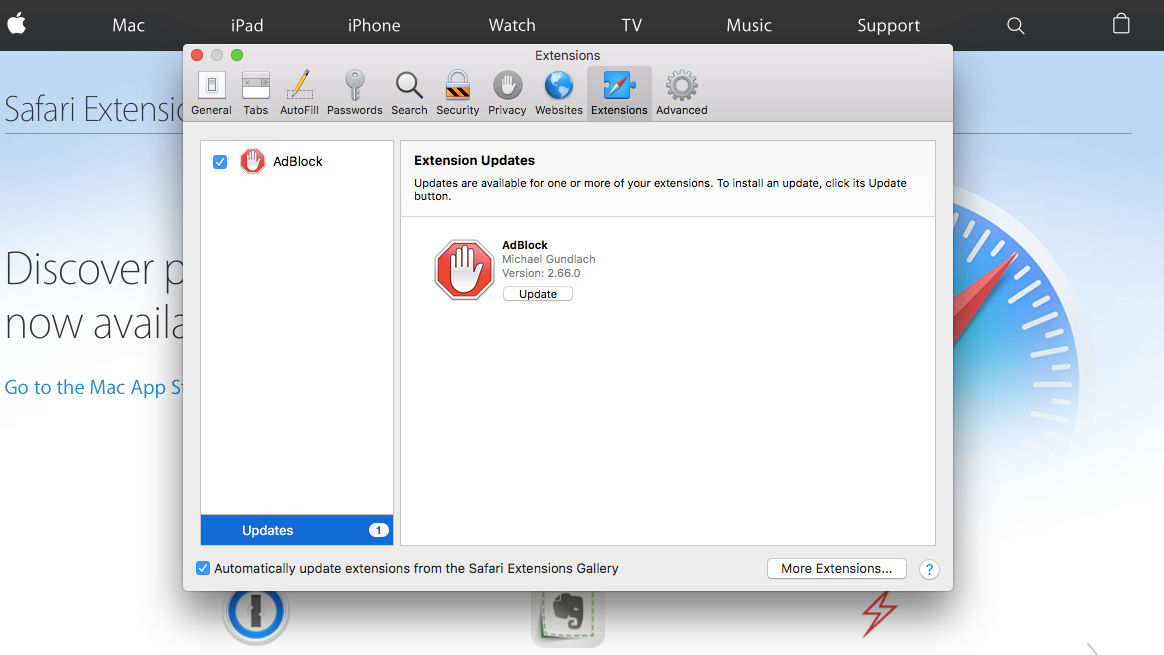Viewport: 1164px width, 655px height.
Task: Open the Tabs preferences pane
Action: pyautogui.click(x=255, y=94)
